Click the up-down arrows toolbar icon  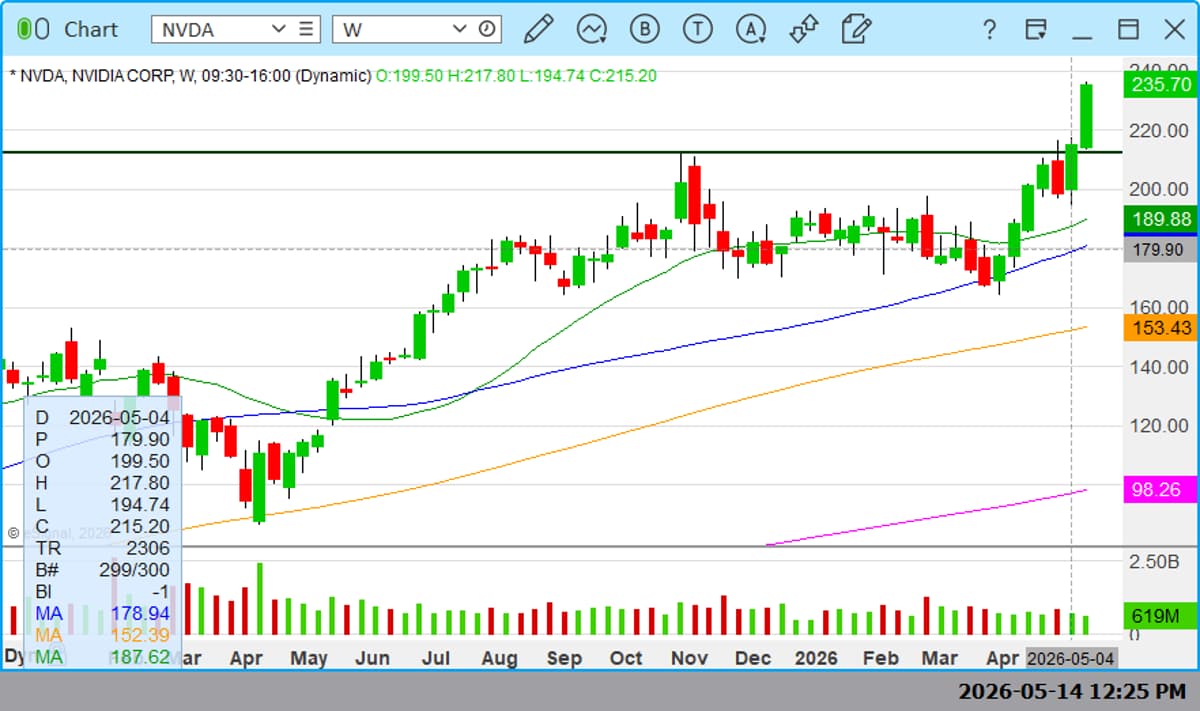pyautogui.click(x=803, y=29)
